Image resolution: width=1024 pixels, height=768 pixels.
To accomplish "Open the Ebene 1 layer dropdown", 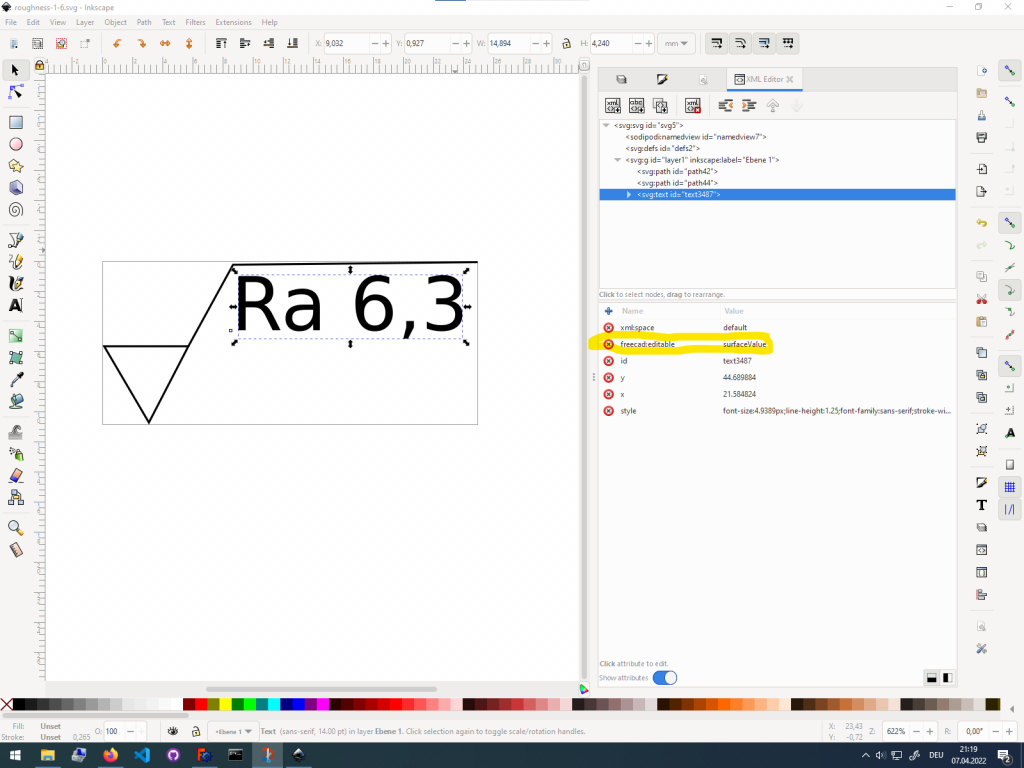I will (x=233, y=731).
